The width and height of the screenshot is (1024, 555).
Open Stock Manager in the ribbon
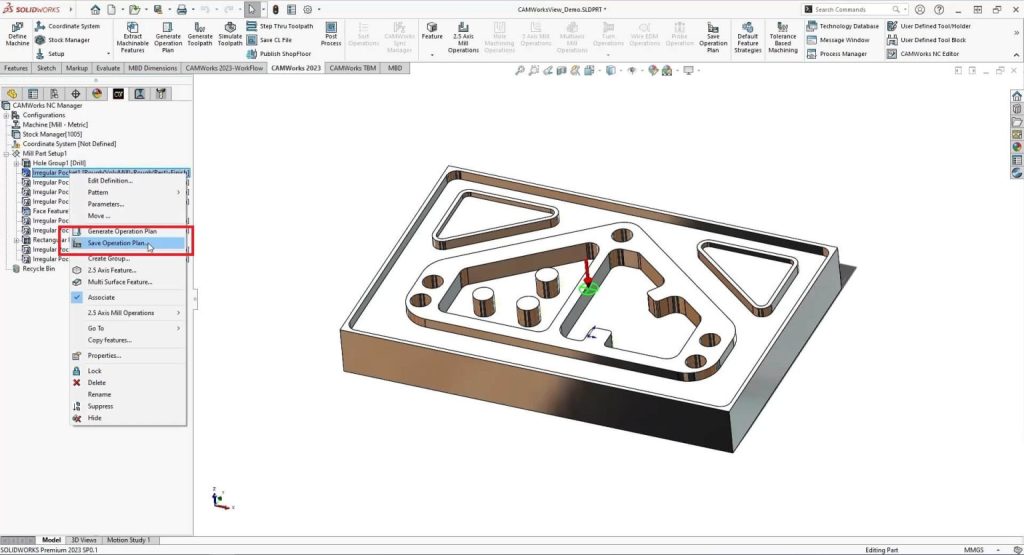click(63, 40)
